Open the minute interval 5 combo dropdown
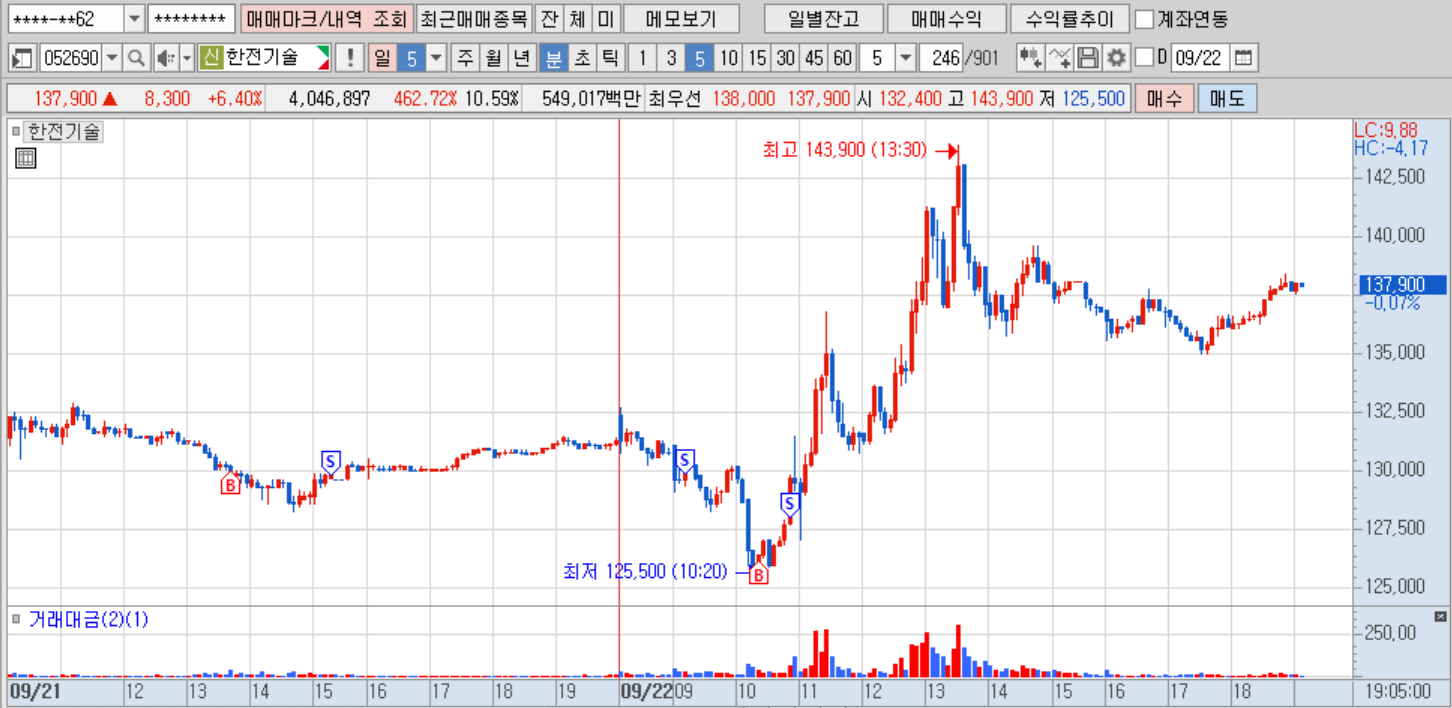Image resolution: width=1452 pixels, height=708 pixels. click(x=906, y=58)
